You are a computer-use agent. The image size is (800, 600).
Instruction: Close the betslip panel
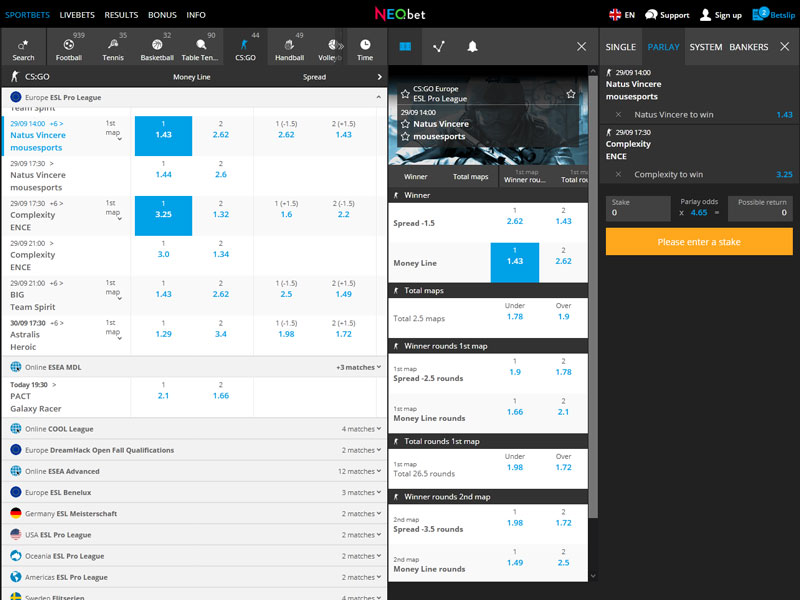pos(785,46)
